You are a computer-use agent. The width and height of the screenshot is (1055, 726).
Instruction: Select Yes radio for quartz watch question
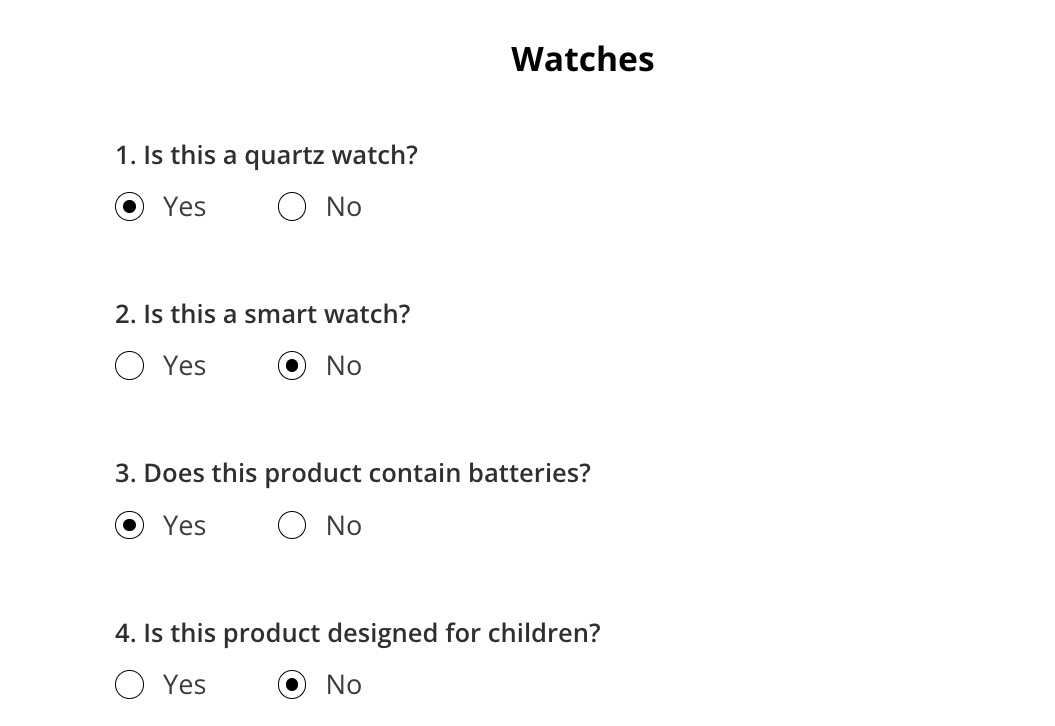point(129,206)
